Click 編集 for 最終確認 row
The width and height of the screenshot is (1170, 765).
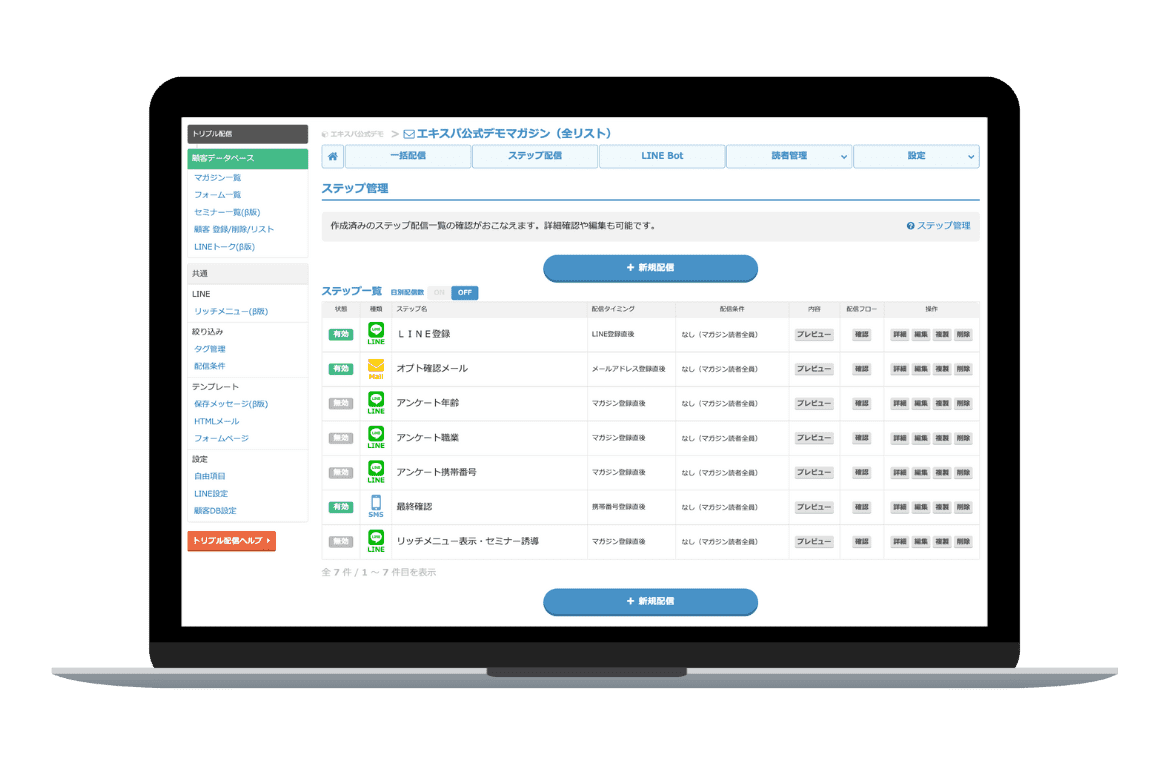click(922, 507)
